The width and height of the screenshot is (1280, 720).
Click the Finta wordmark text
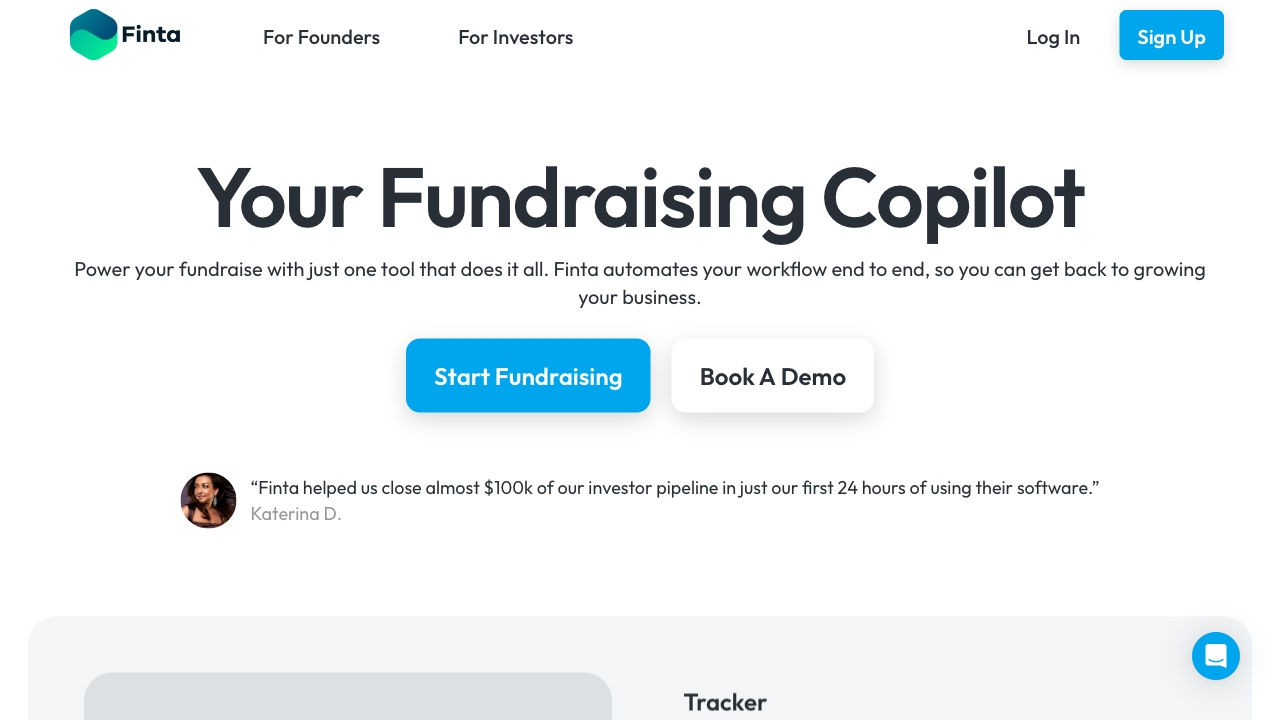[151, 35]
